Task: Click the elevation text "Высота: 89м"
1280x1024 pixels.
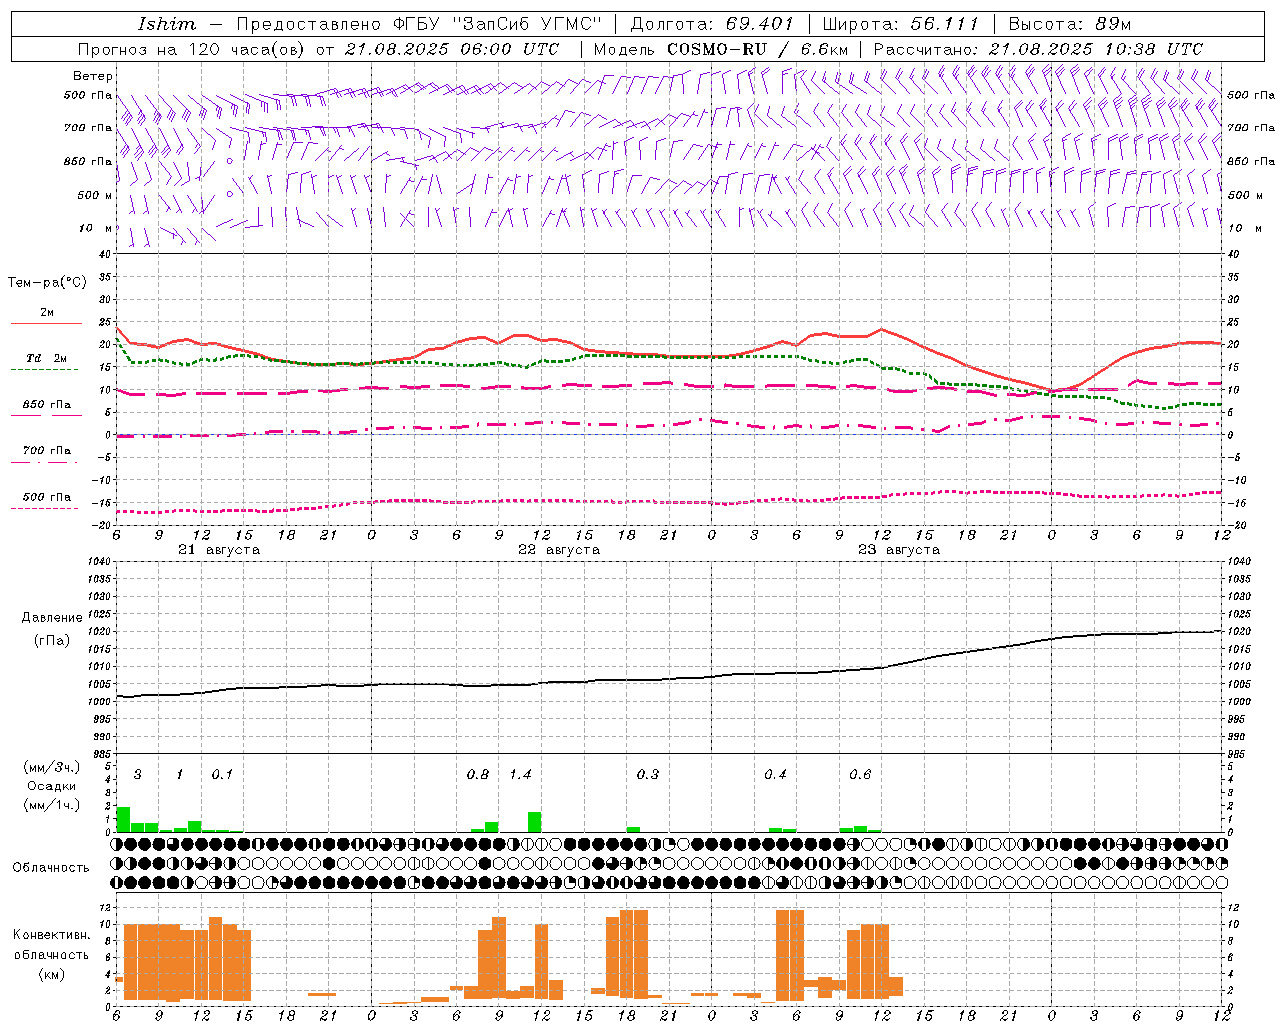Action: pyautogui.click(x=1070, y=24)
